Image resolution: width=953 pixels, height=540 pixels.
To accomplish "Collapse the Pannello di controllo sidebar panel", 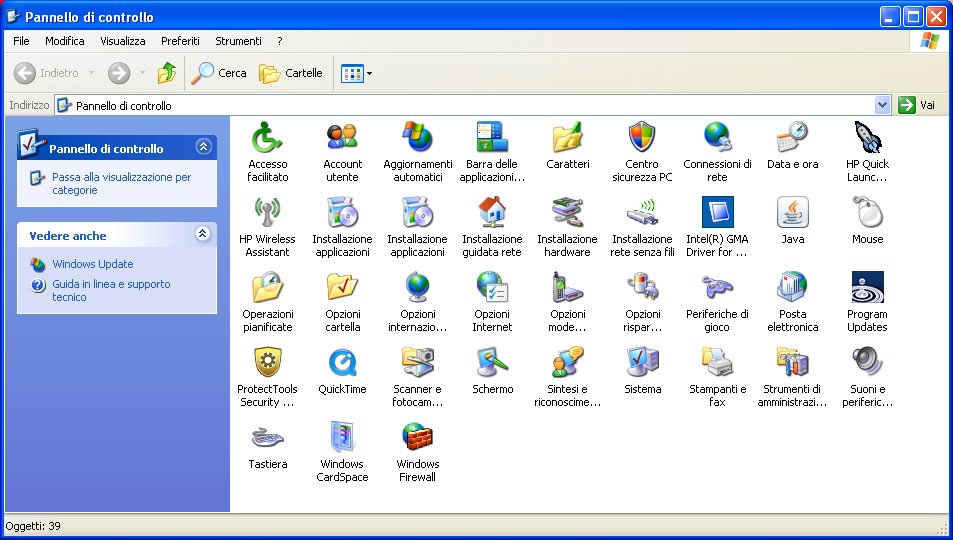I will click(204, 146).
